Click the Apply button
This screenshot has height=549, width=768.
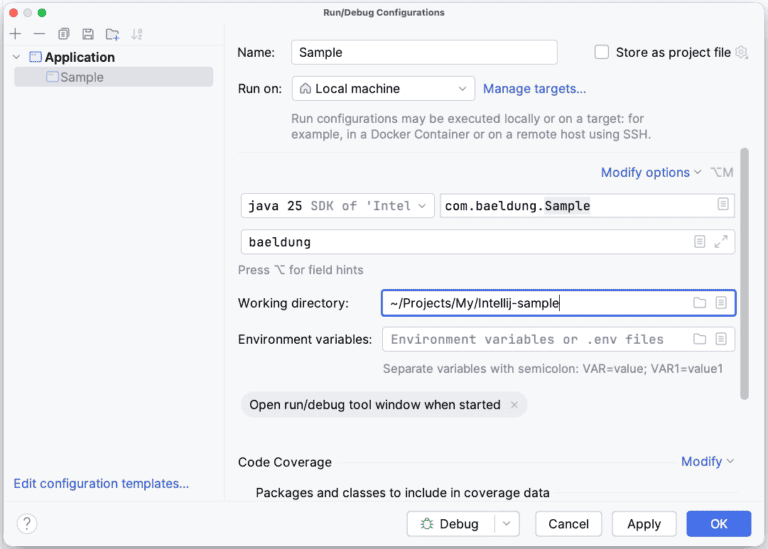click(644, 524)
